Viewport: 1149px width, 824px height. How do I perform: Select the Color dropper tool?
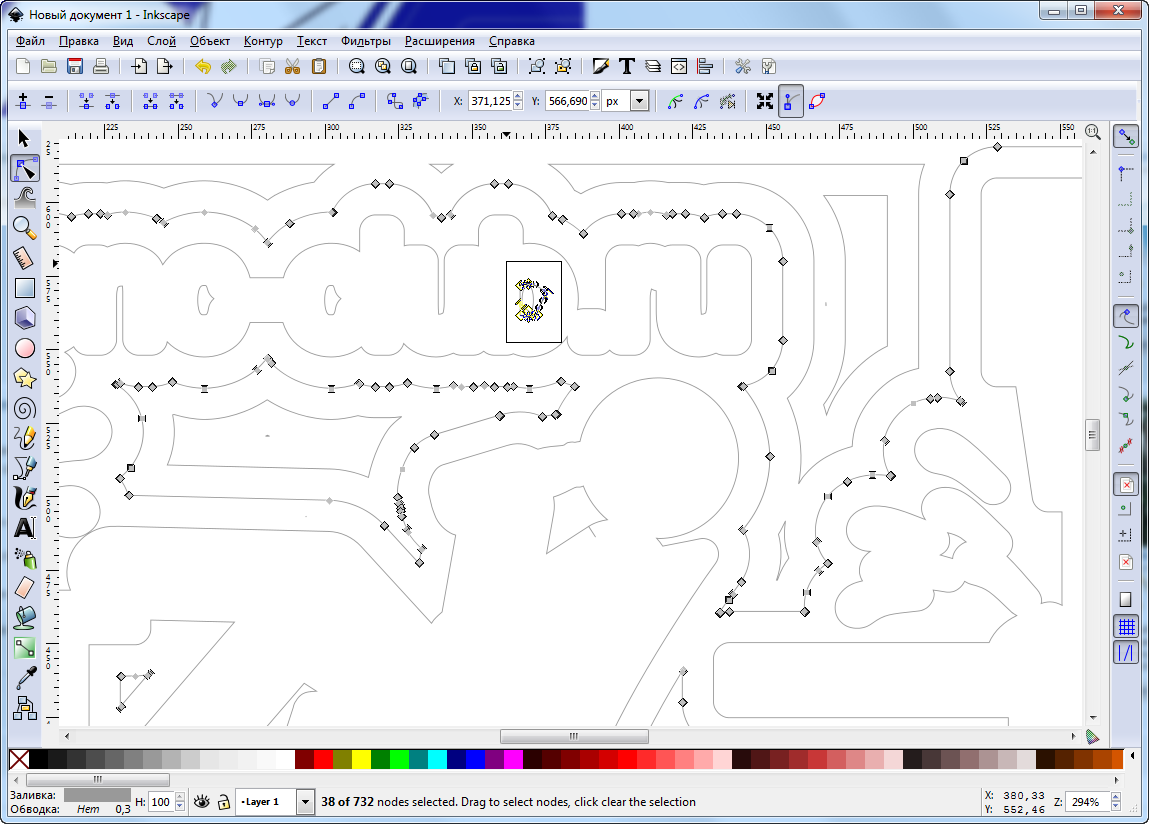pos(24,678)
